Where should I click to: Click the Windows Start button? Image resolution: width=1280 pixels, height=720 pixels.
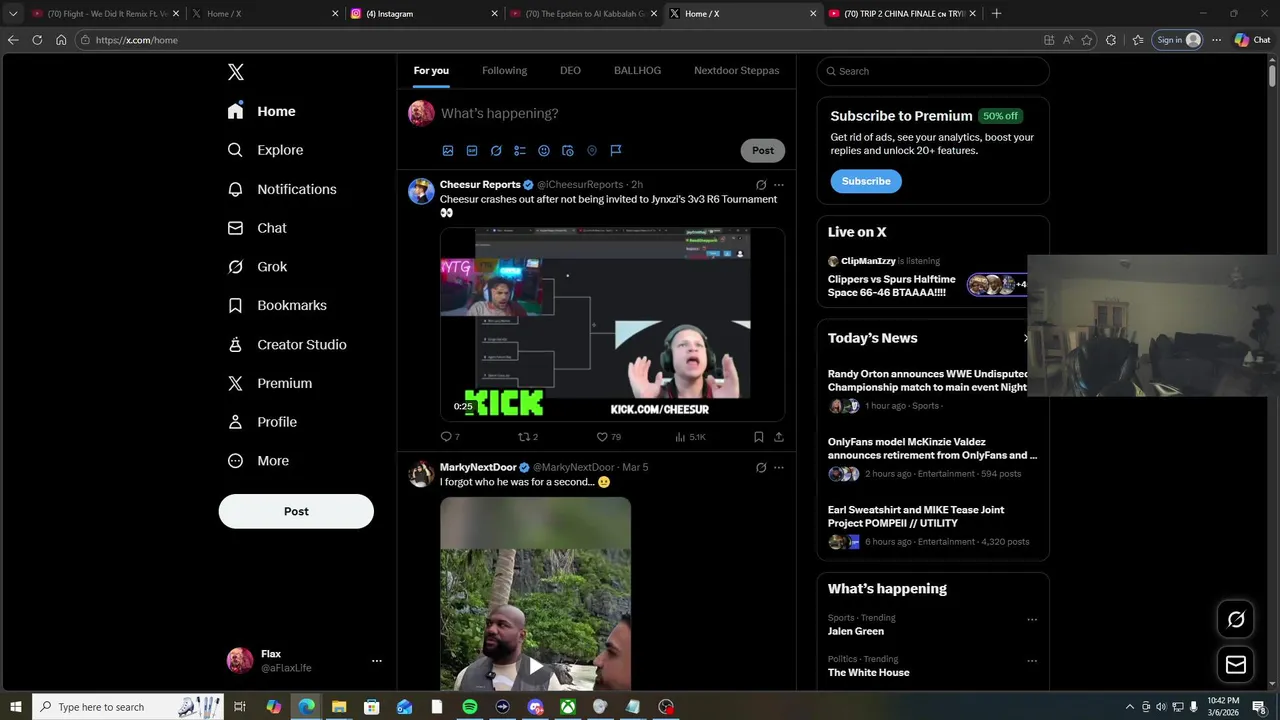(16, 707)
